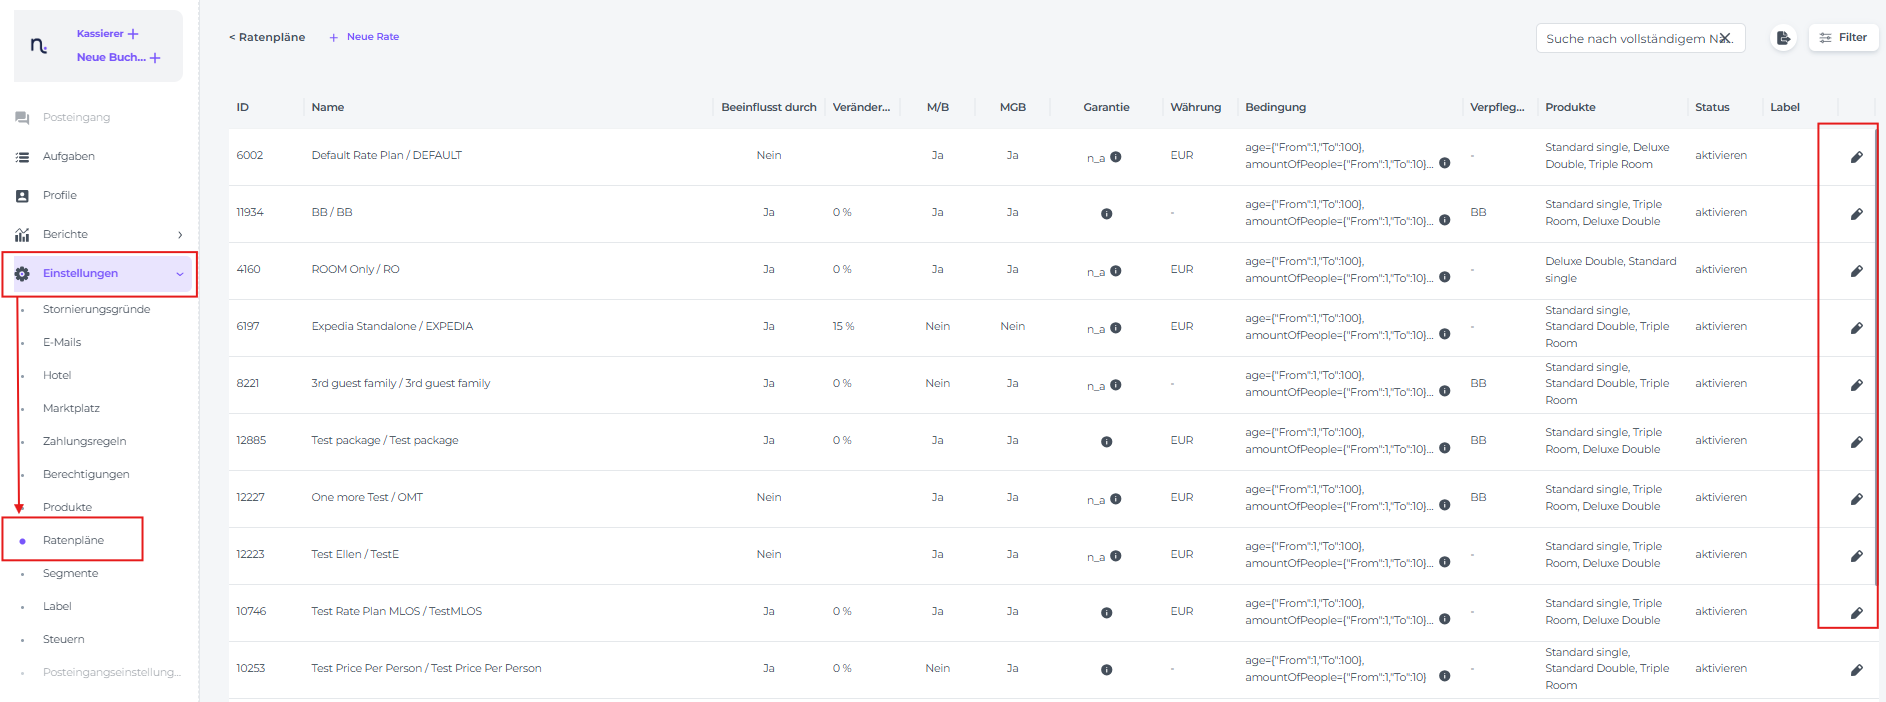Click the export file icon
The height and width of the screenshot is (702, 1886).
(x=1783, y=38)
